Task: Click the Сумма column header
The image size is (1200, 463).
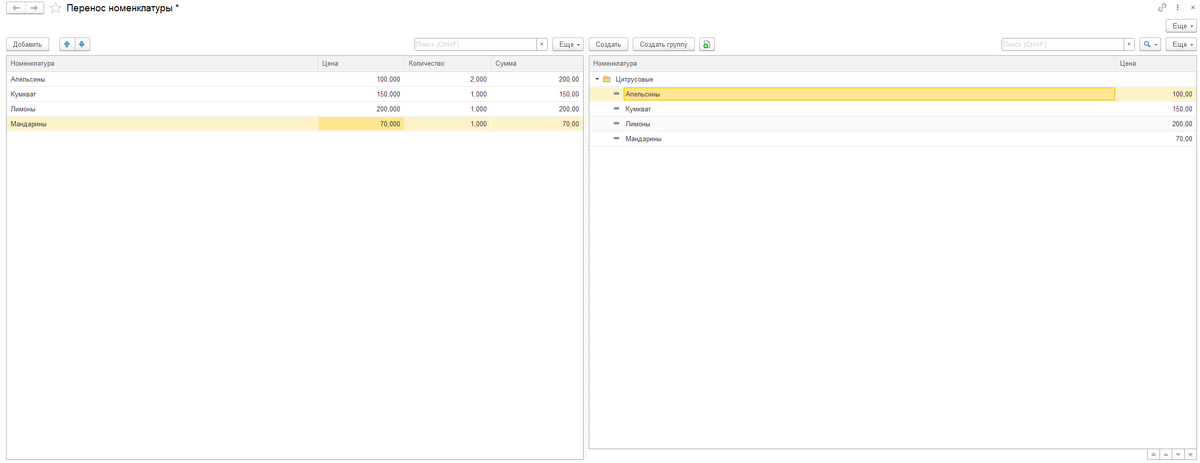Action: (537, 63)
